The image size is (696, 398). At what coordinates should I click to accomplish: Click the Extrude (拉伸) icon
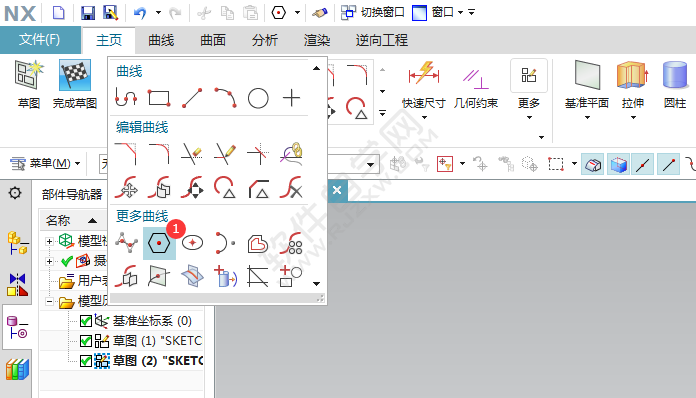pos(633,84)
